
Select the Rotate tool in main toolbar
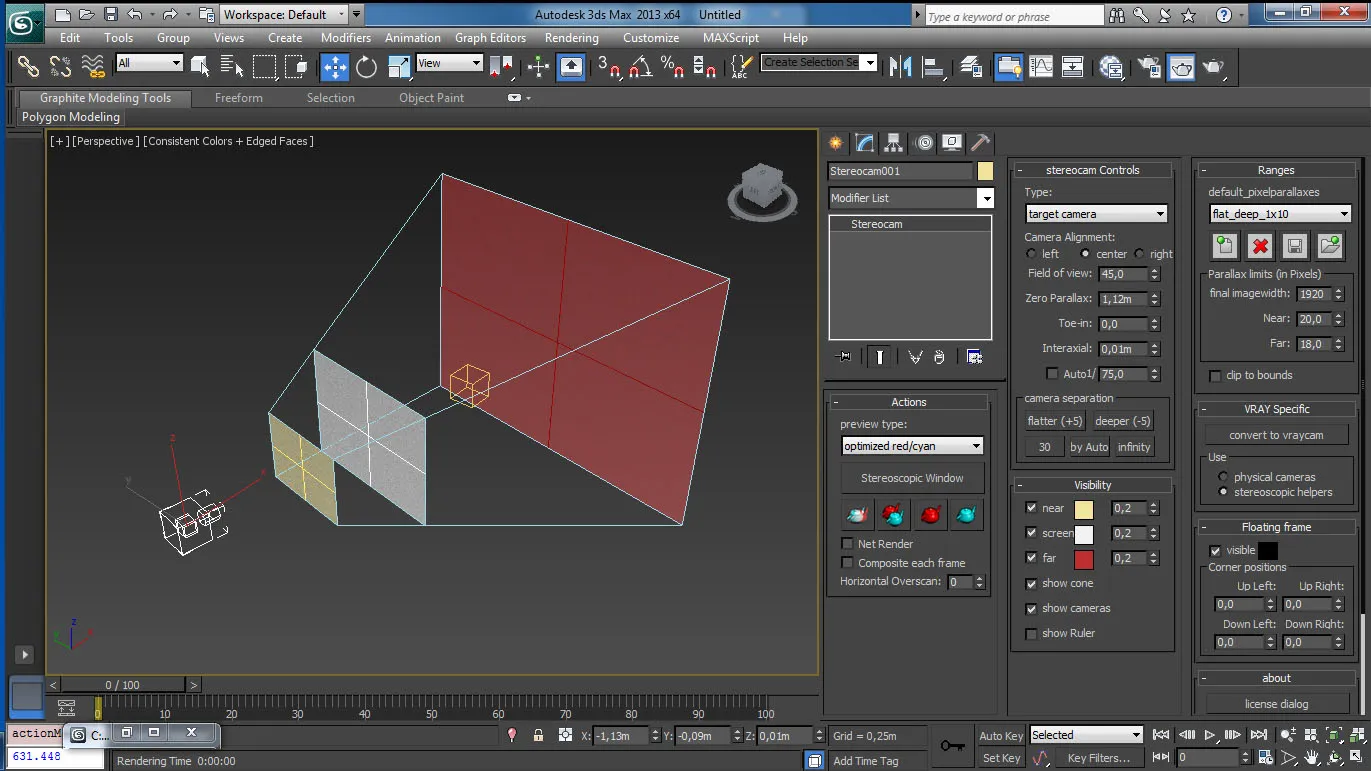click(367, 67)
